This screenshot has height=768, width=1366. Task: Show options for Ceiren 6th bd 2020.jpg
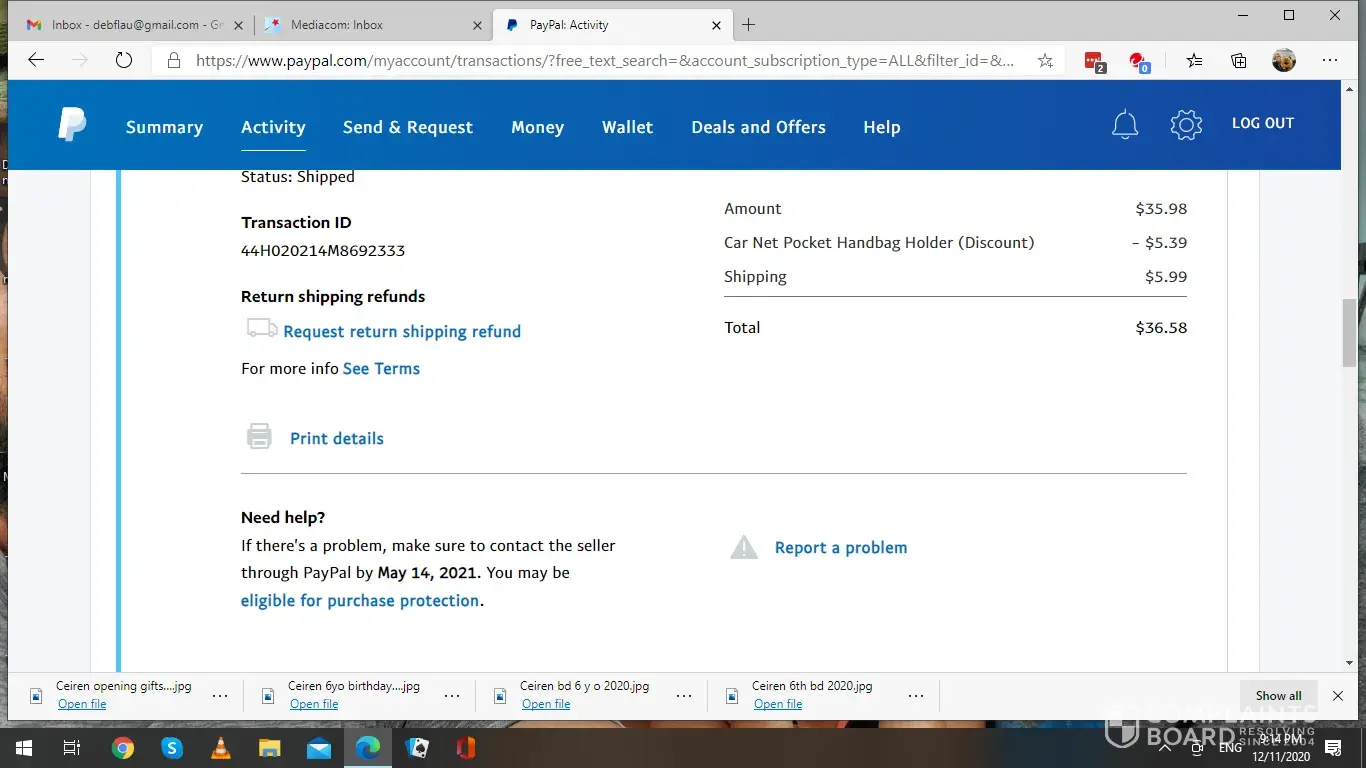pos(916,696)
